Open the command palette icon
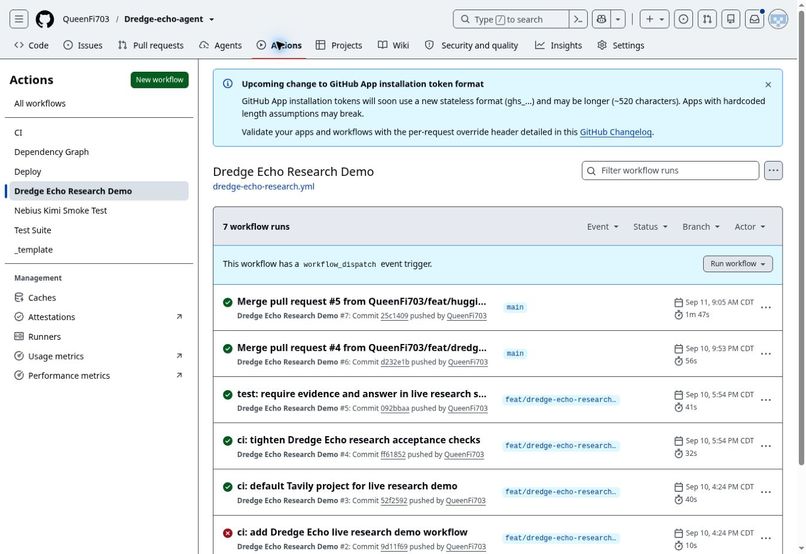Image resolution: width=806 pixels, height=554 pixels. [x=578, y=19]
